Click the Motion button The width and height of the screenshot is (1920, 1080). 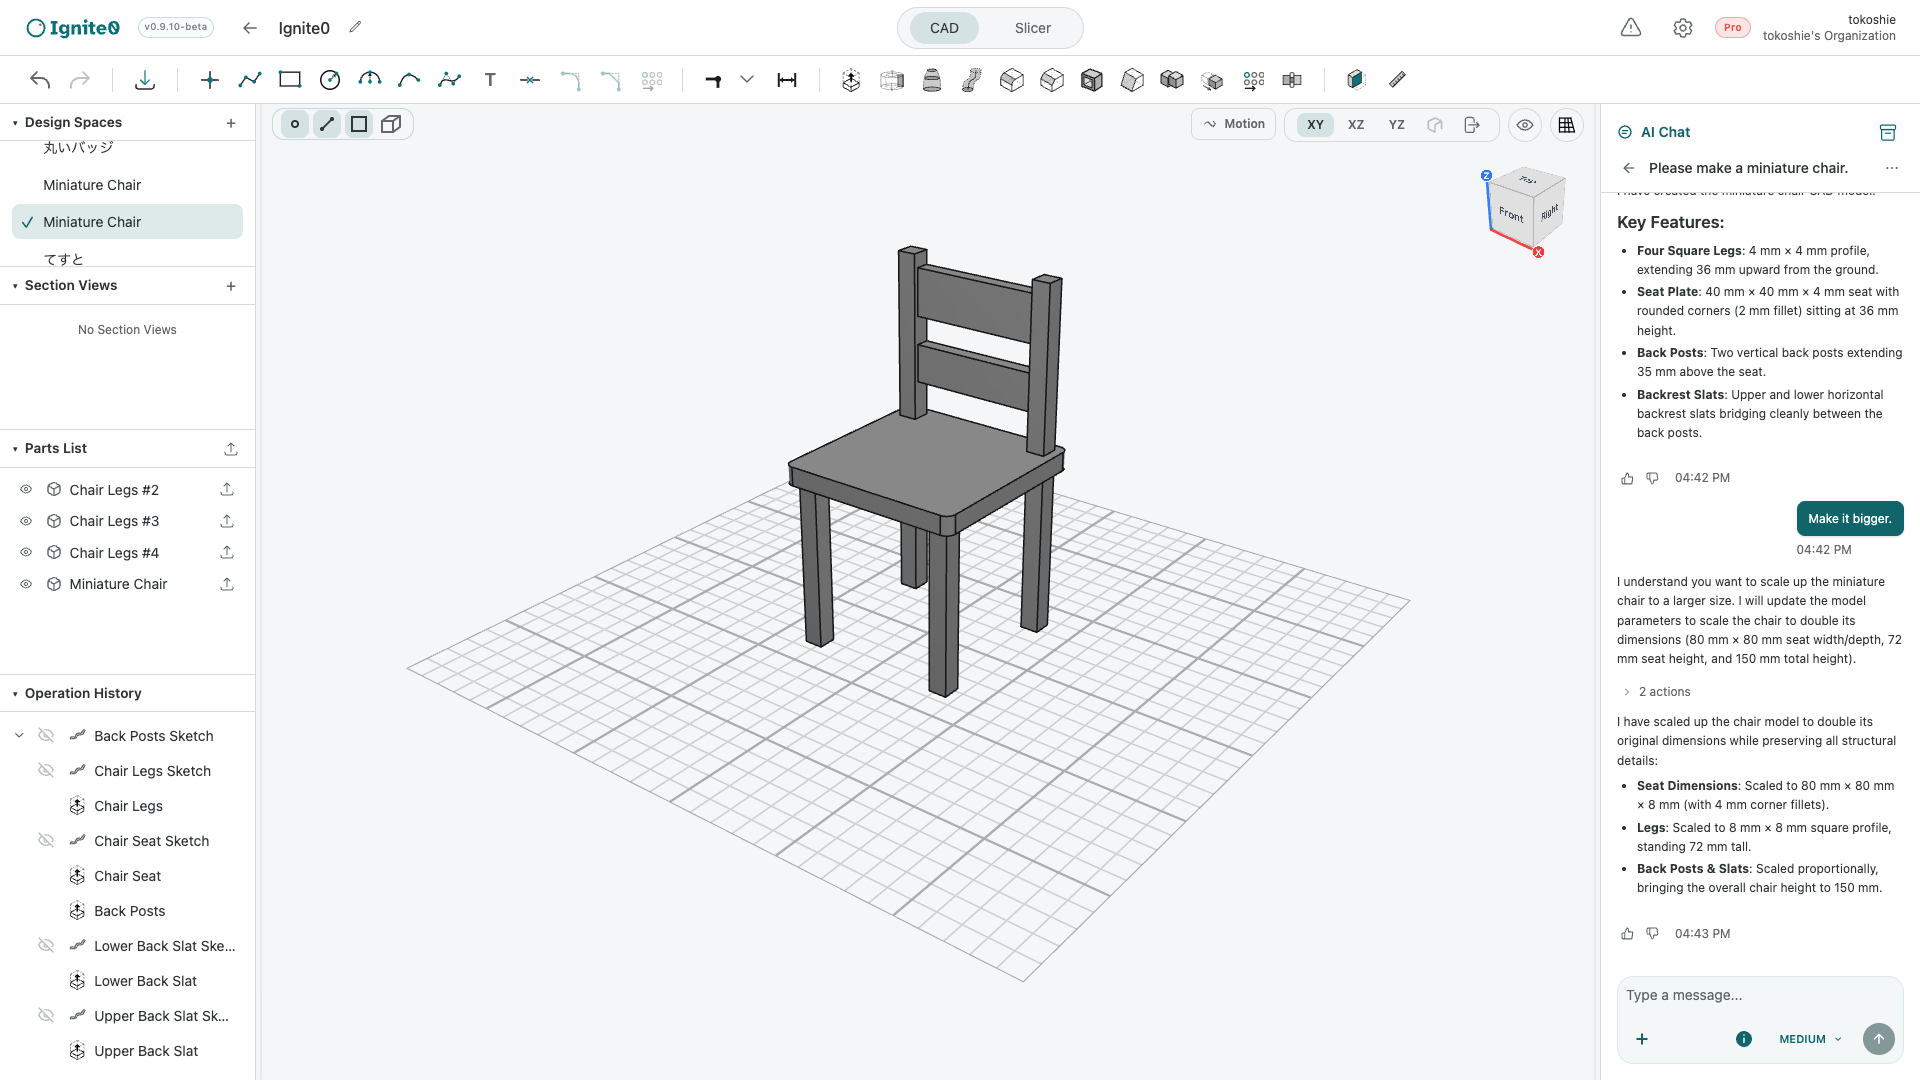click(x=1234, y=124)
